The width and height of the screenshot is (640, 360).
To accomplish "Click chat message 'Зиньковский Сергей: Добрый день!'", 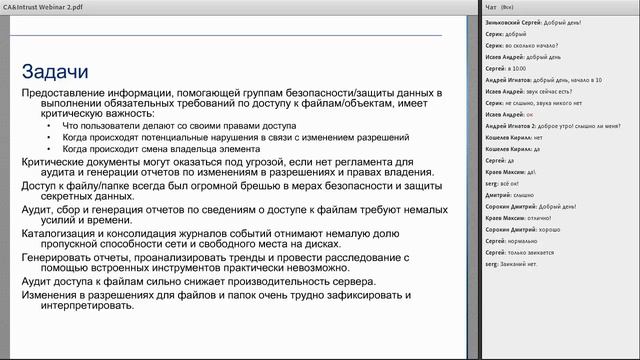I will (533, 23).
